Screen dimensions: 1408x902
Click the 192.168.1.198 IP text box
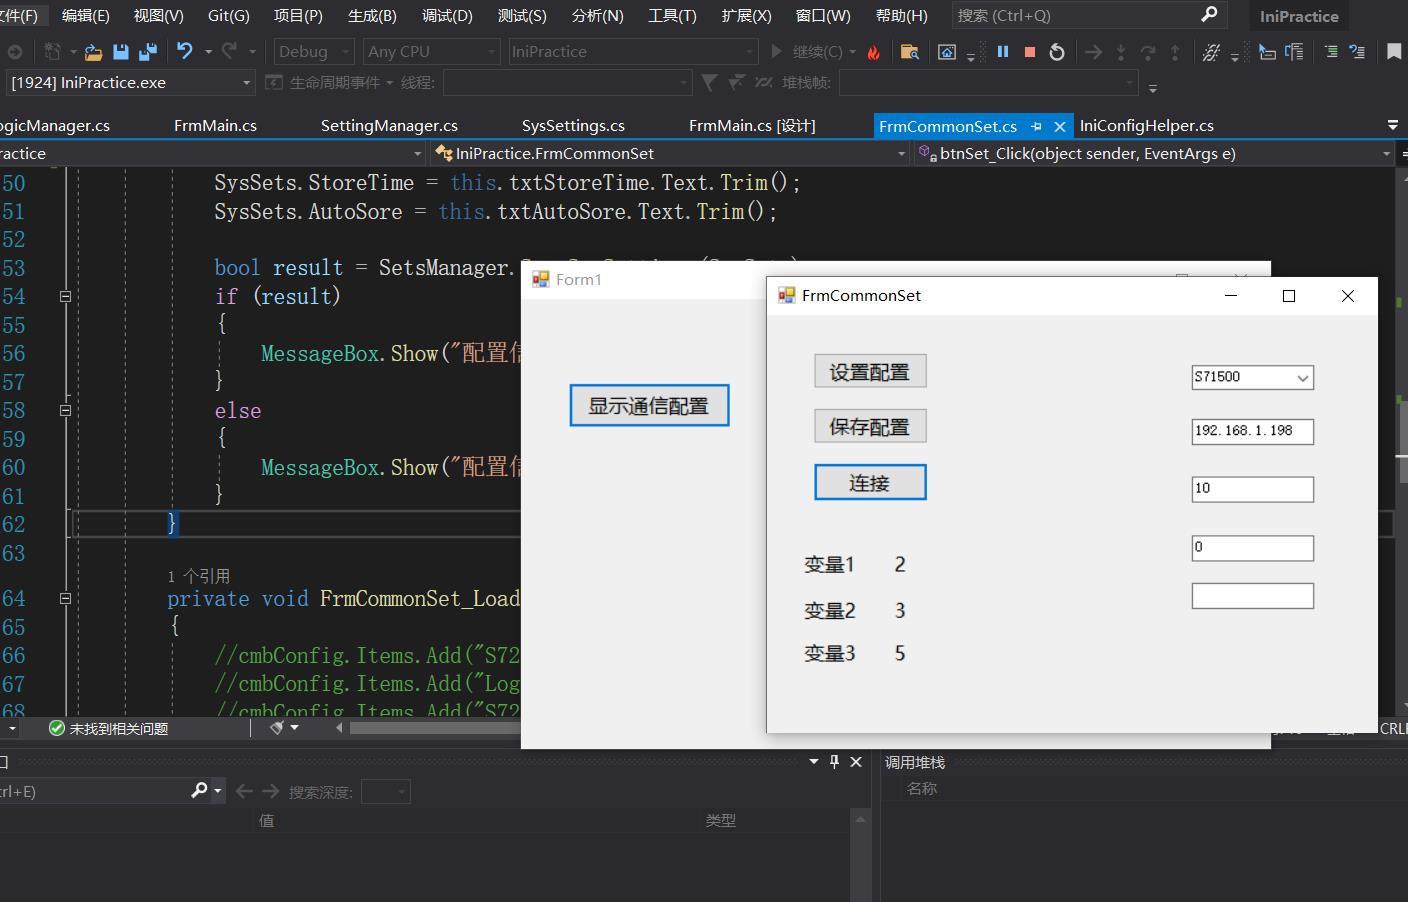[1251, 431]
